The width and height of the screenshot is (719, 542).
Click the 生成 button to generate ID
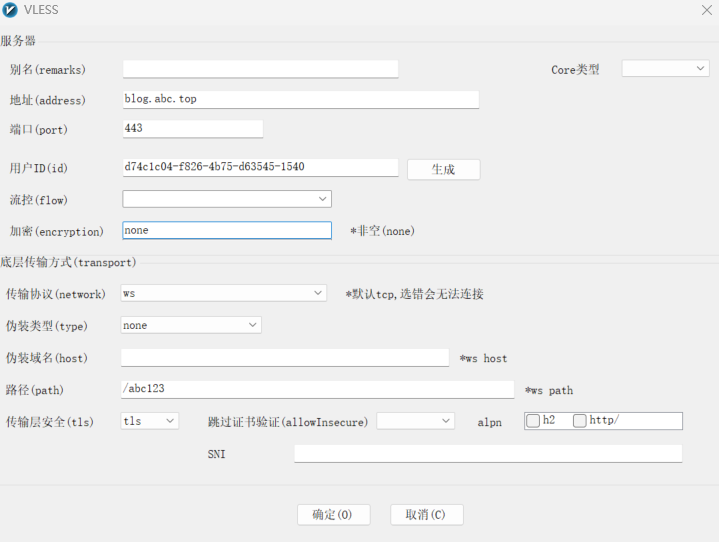pyautogui.click(x=443, y=169)
